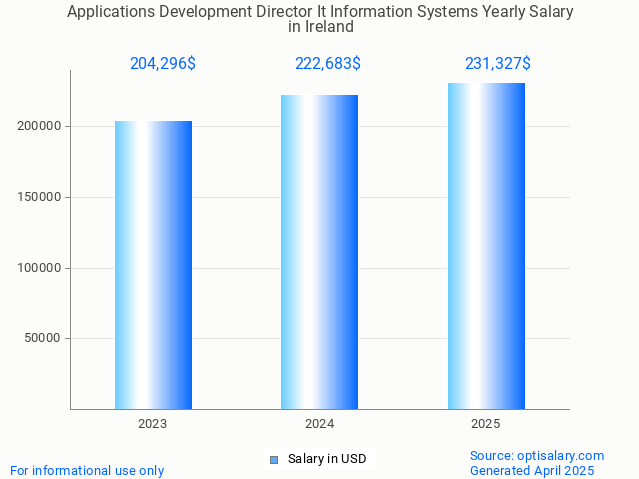Click 'in Ireland' in the chart title
This screenshot has width=639, height=479.
(320, 27)
